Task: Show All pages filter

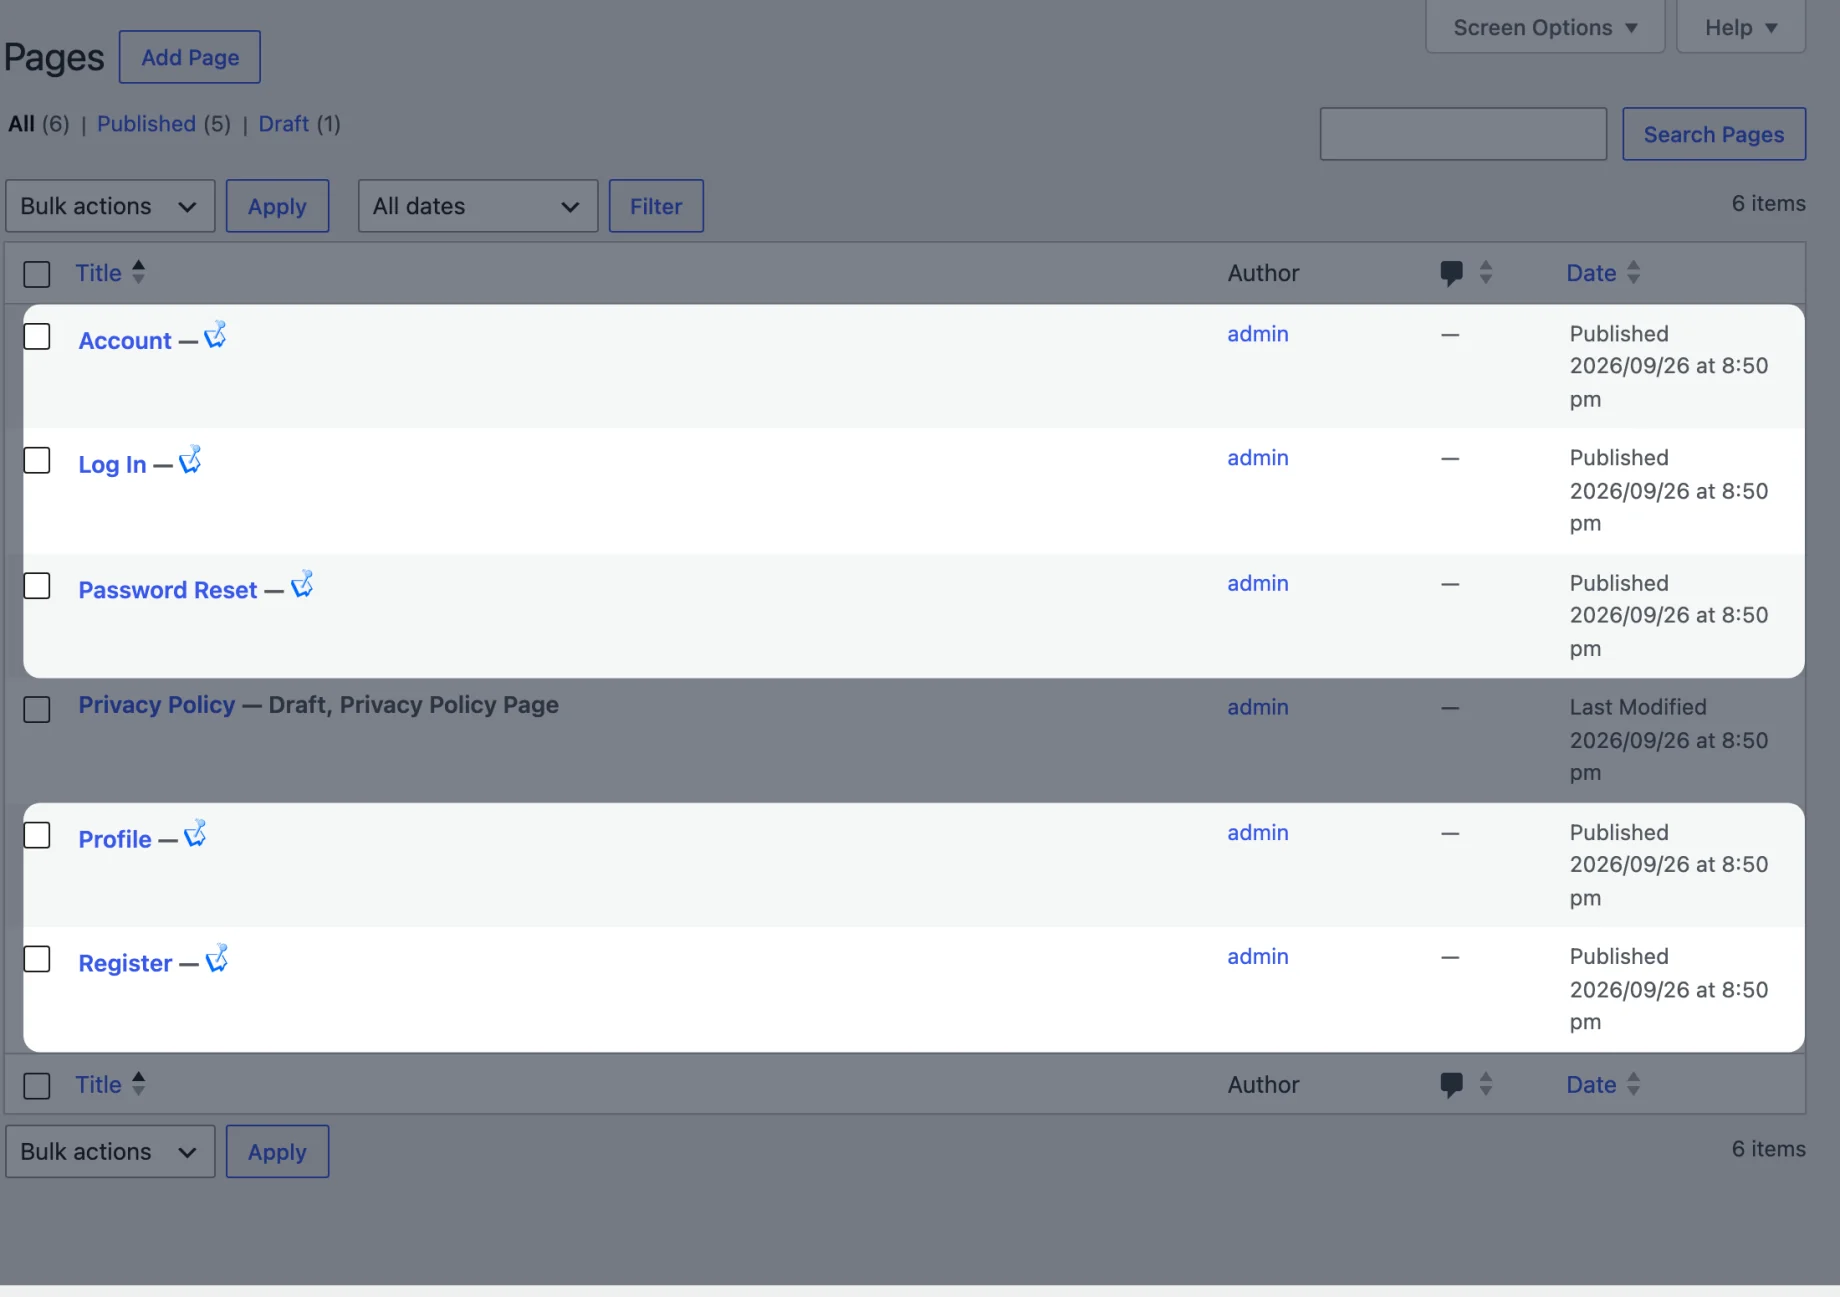Action: coord(22,124)
